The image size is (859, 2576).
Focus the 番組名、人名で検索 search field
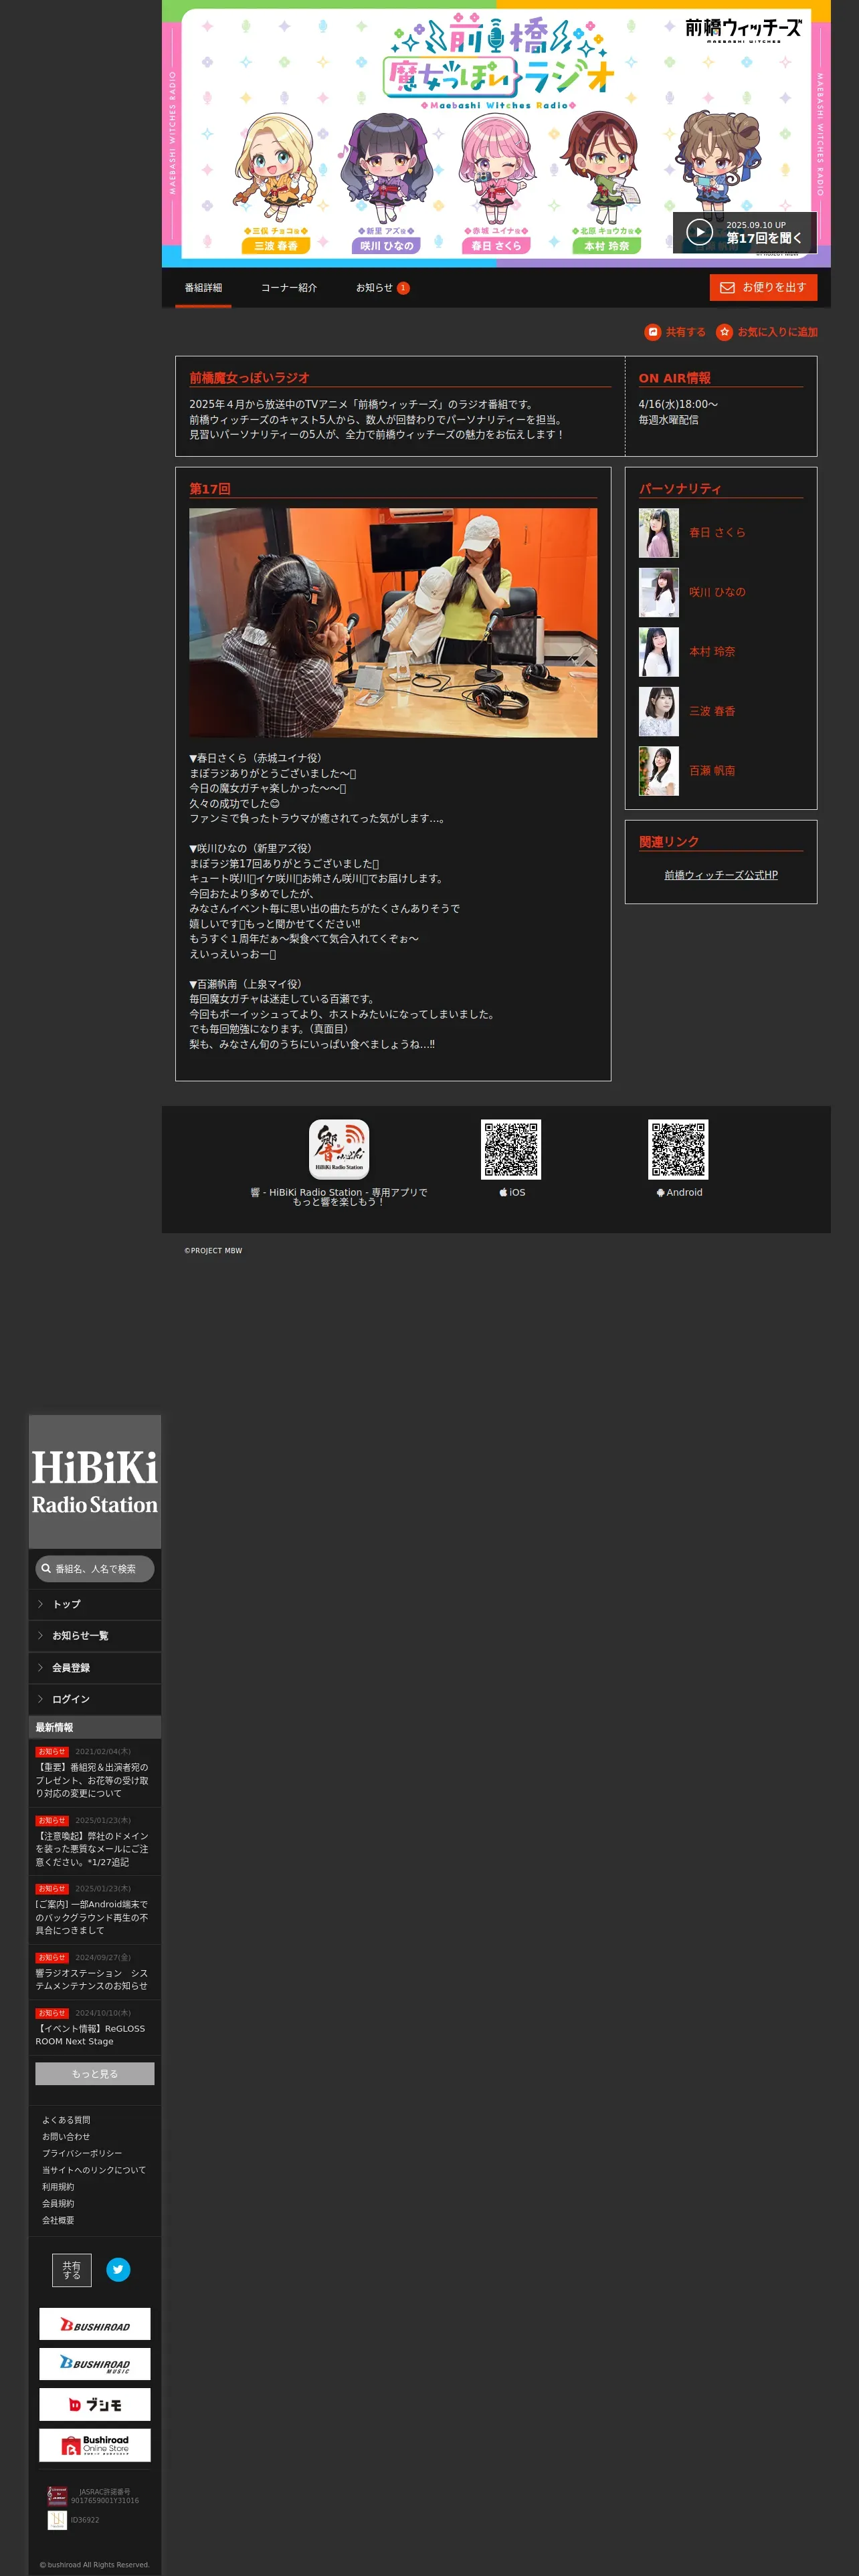click(95, 1569)
